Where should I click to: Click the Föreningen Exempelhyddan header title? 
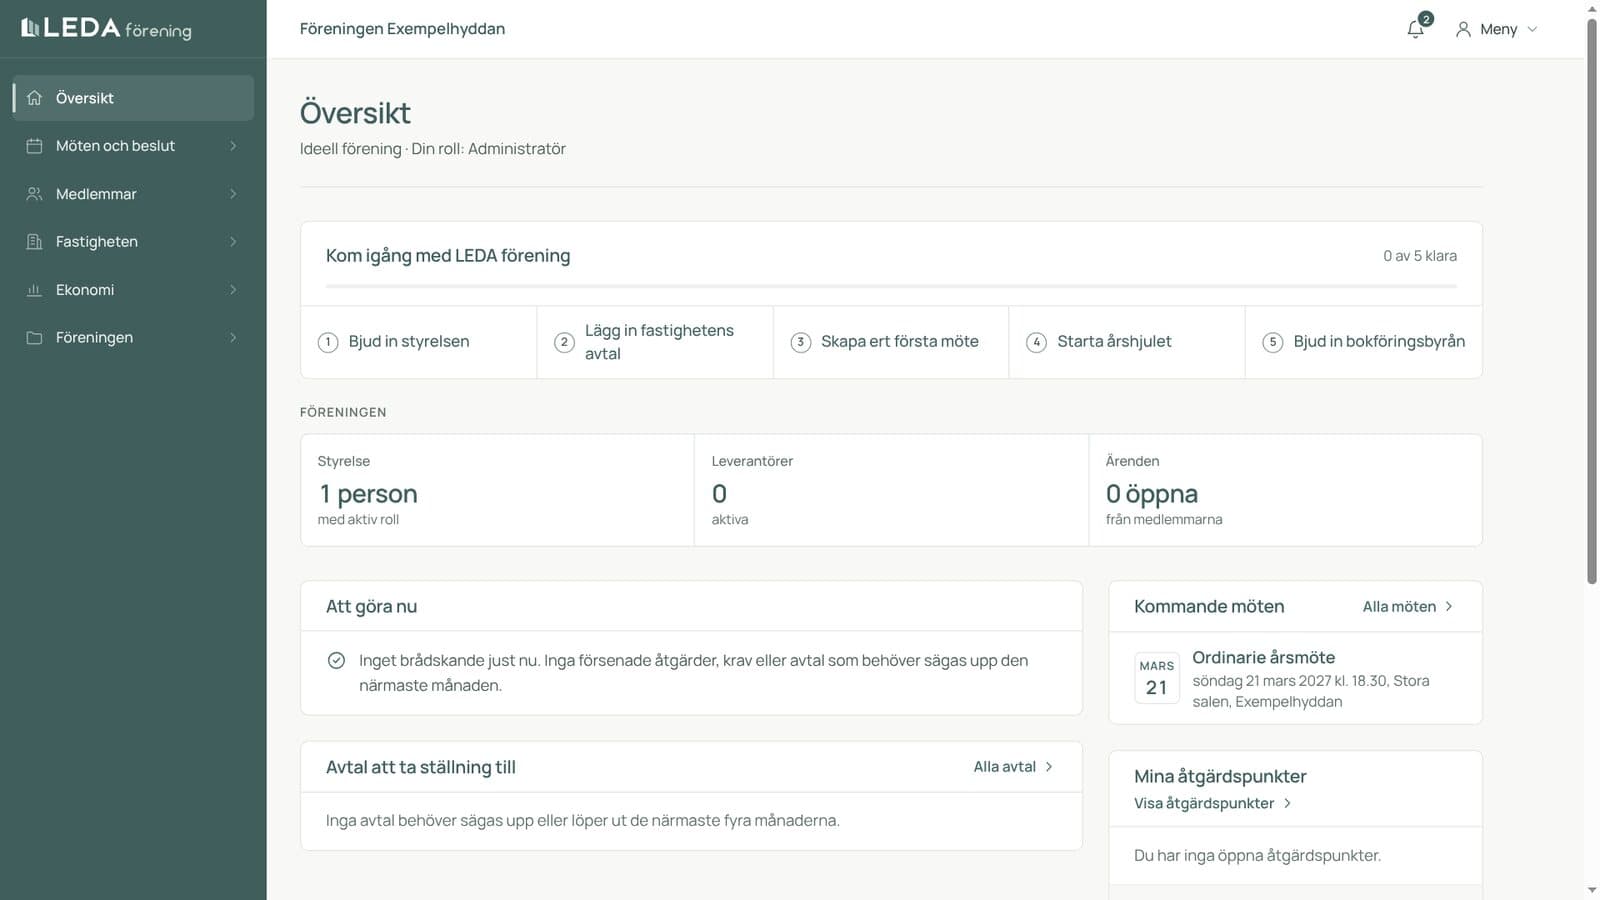point(402,29)
